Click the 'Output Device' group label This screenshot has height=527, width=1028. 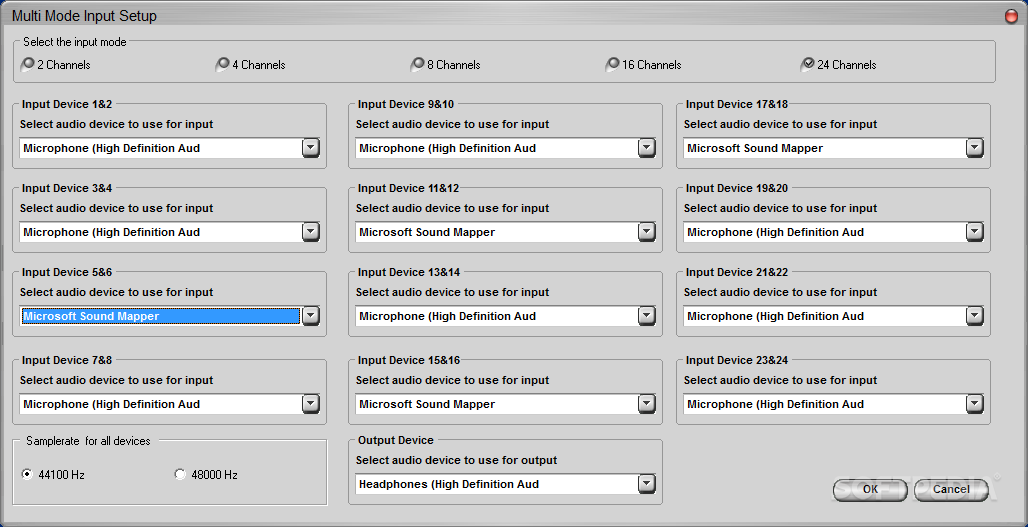(395, 440)
